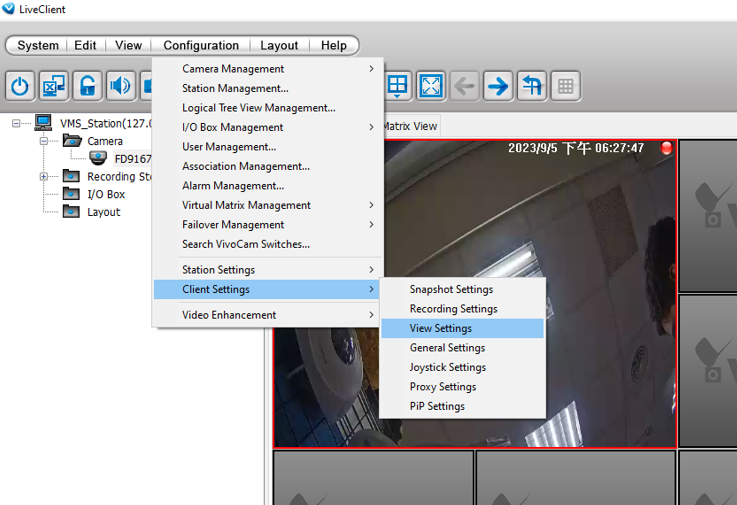This screenshot has width=737, height=505.
Task: Open the layout grid selector icon
Action: tap(397, 86)
